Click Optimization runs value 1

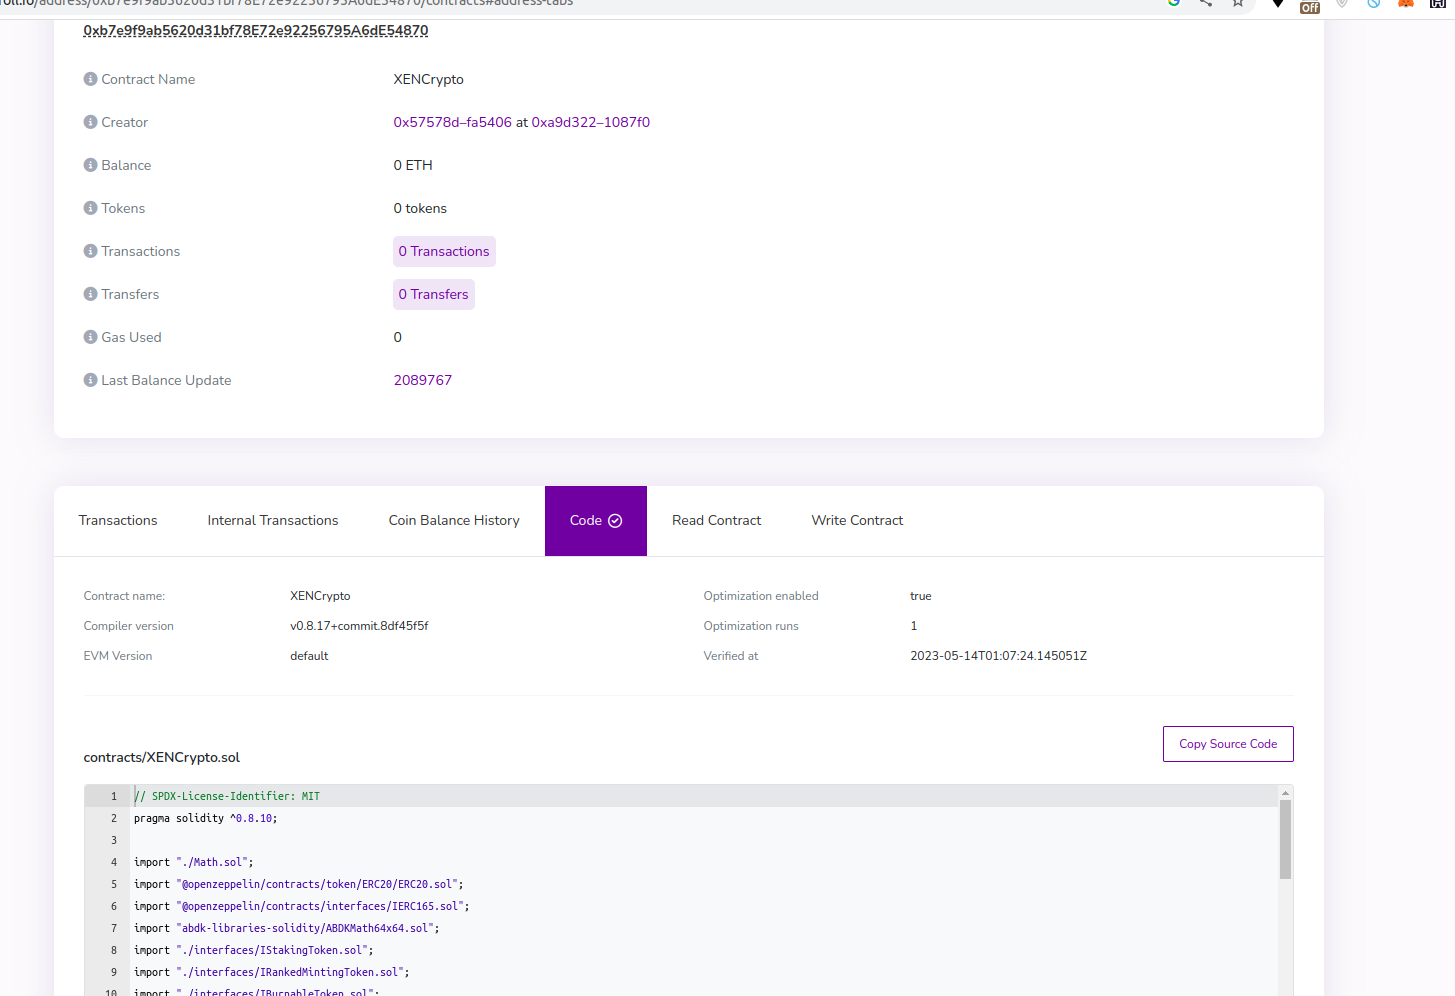click(914, 626)
